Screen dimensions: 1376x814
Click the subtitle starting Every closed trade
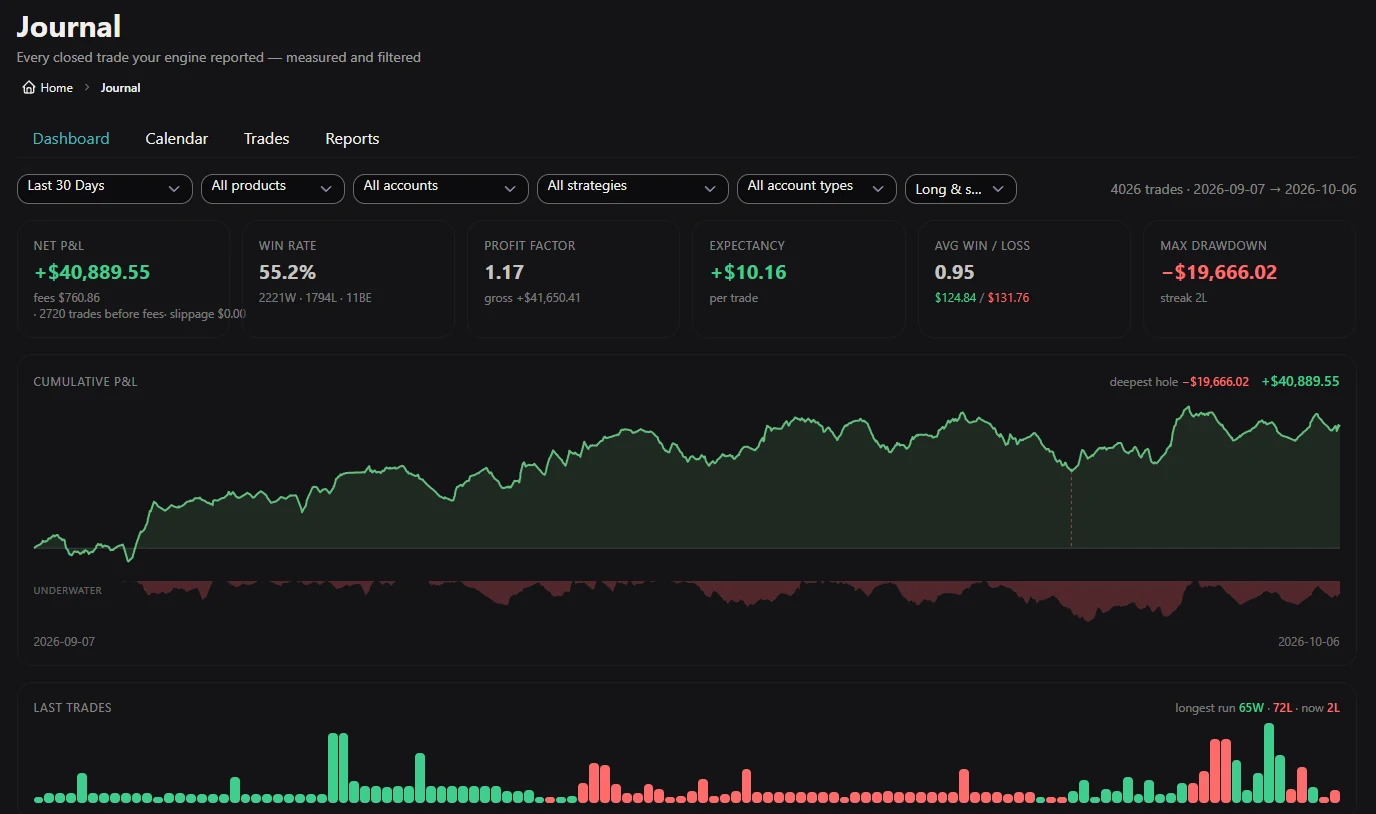pyautogui.click(x=219, y=58)
